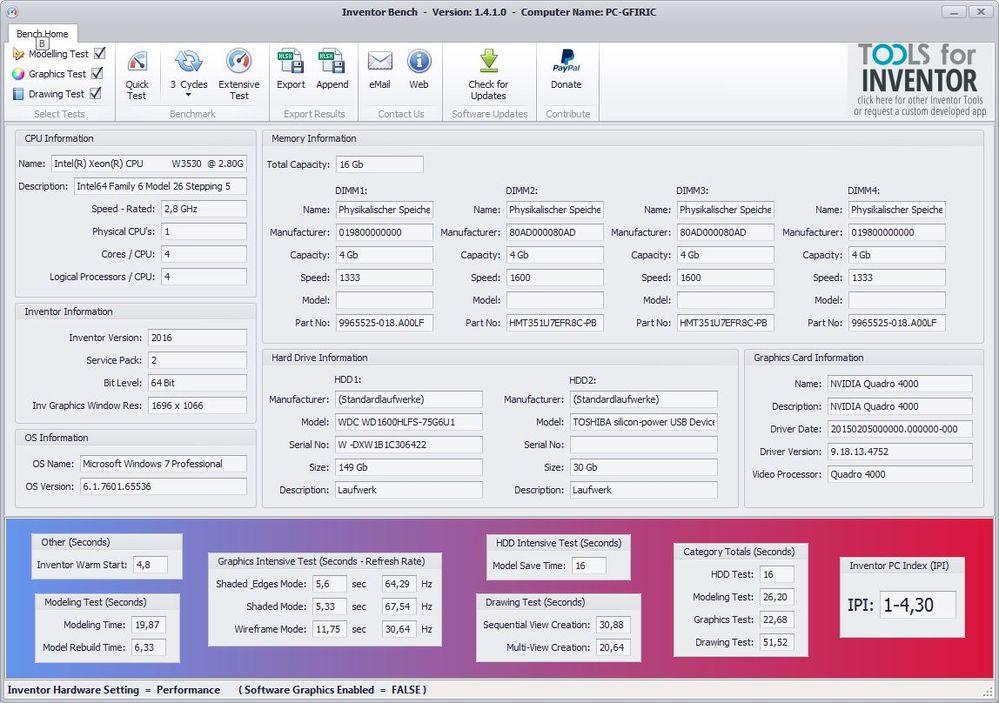Click the OS Version 6.1.7601.65536 field
The height and width of the screenshot is (703, 999).
coord(163,486)
